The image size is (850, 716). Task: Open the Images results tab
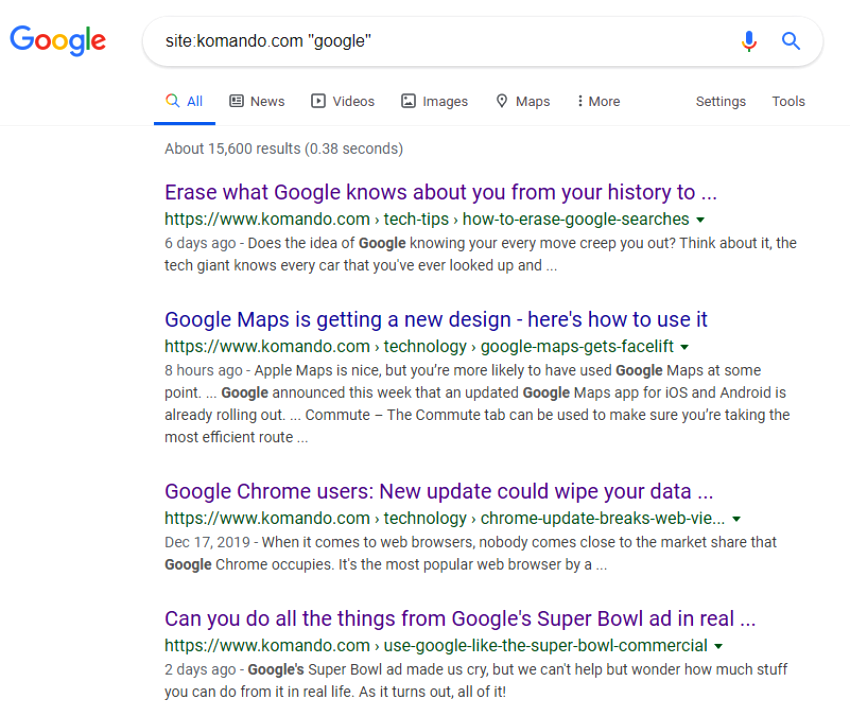coord(434,101)
